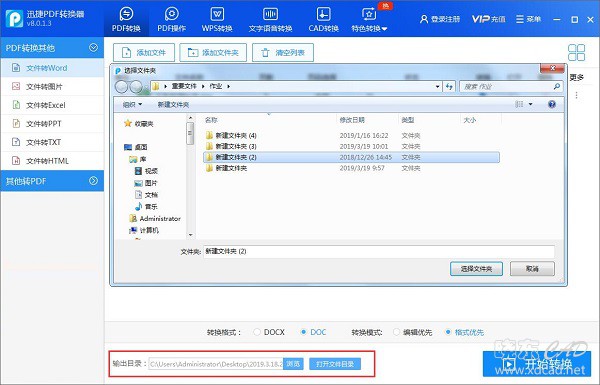The width and height of the screenshot is (600, 385).
Task: Select 编辑优先 conversion mode
Action: 412,332
